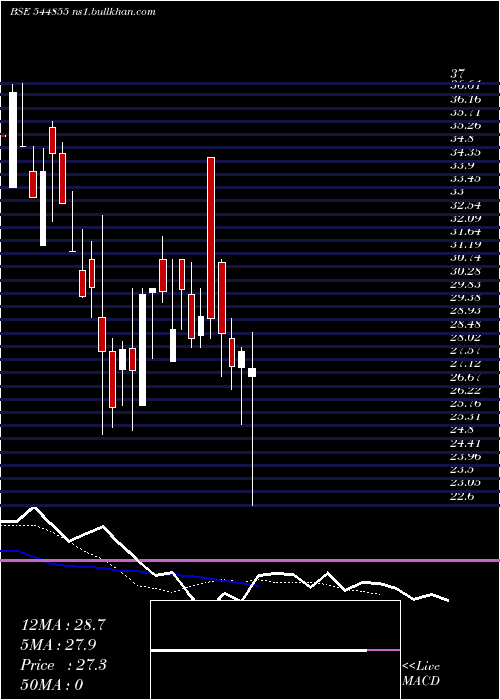Viewport: 500px width, 700px height.
Task: Click the 31.19 price axis label
Action: coord(465,245)
